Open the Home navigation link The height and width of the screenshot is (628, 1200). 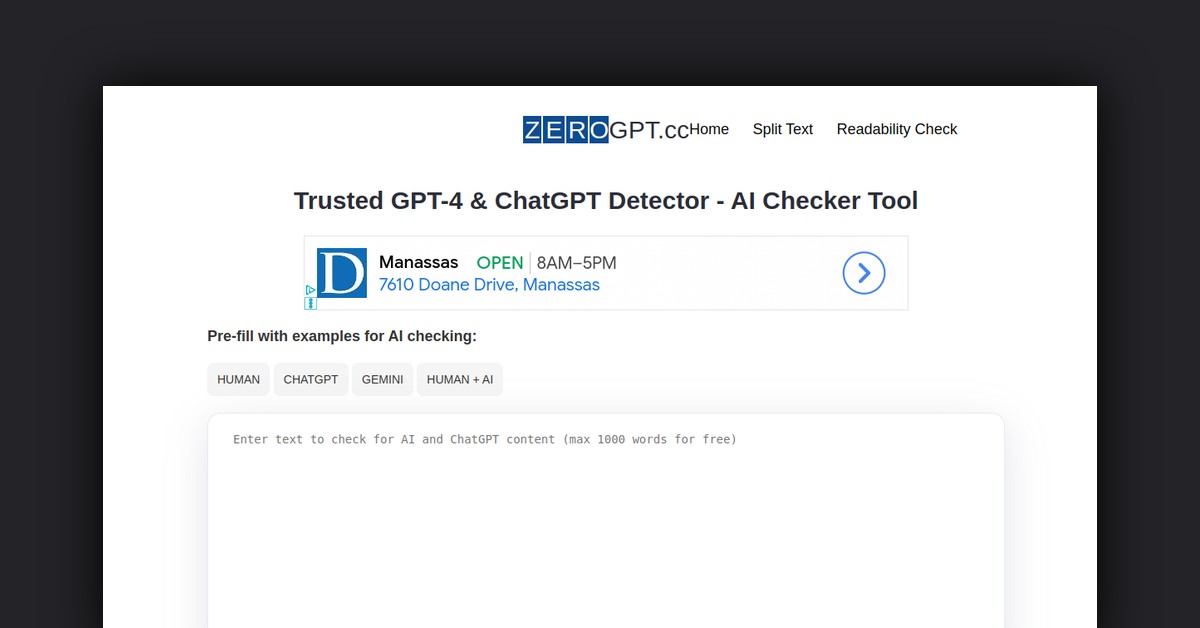pos(709,129)
